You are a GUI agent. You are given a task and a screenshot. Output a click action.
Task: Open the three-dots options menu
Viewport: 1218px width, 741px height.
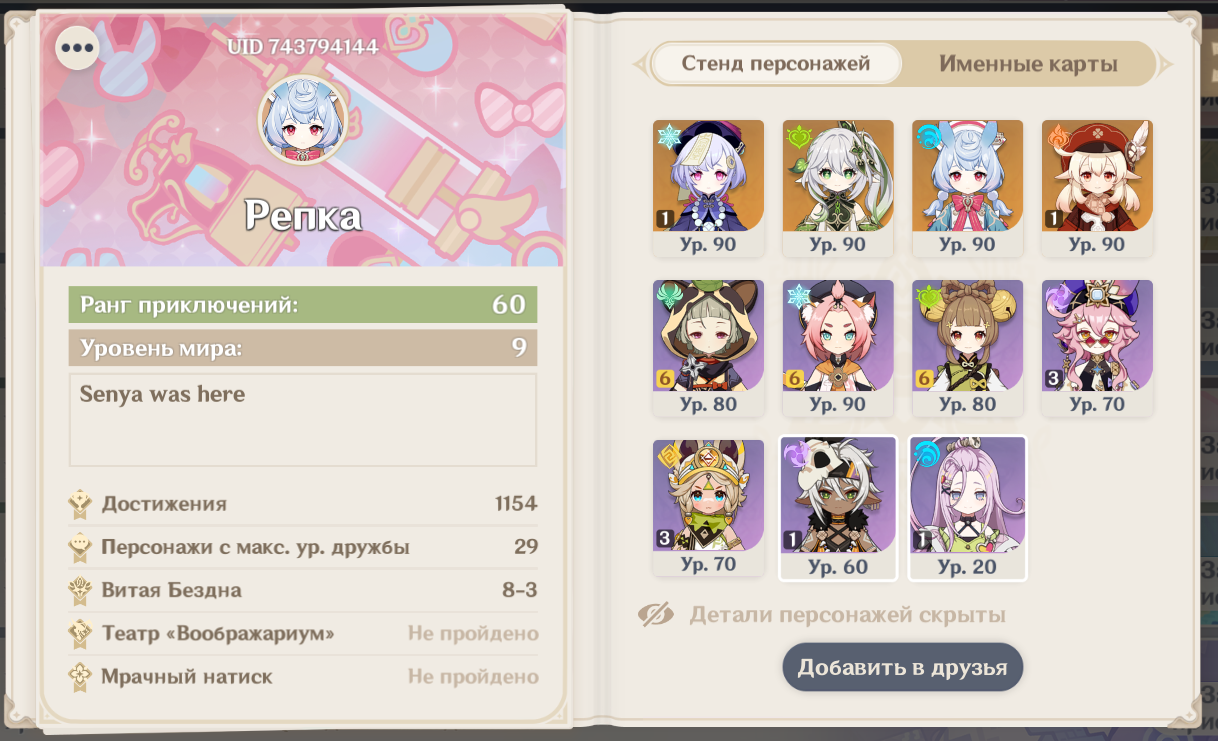[x=77, y=47]
